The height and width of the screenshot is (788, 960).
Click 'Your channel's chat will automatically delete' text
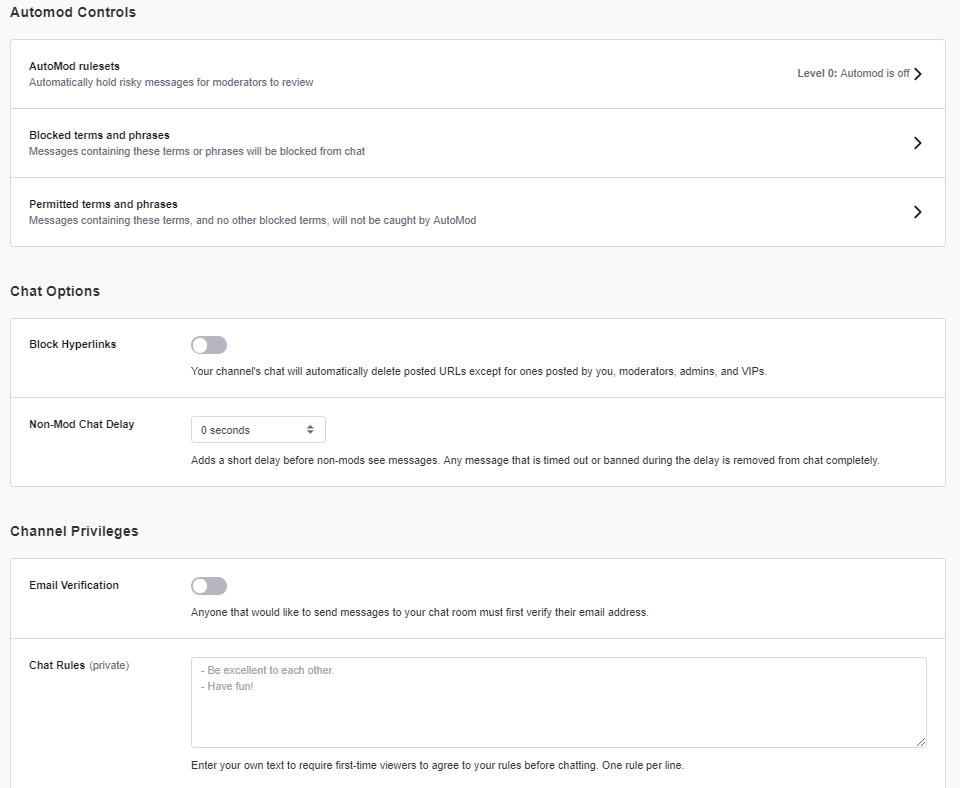tap(479, 372)
